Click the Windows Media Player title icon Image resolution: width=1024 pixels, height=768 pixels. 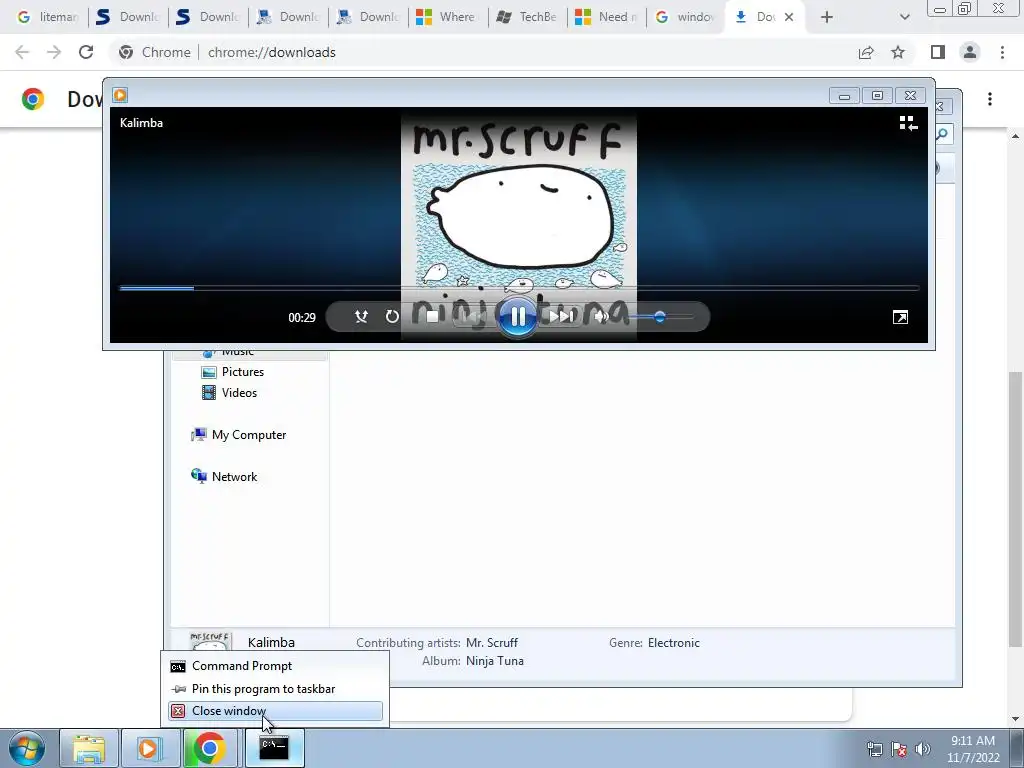(120, 95)
